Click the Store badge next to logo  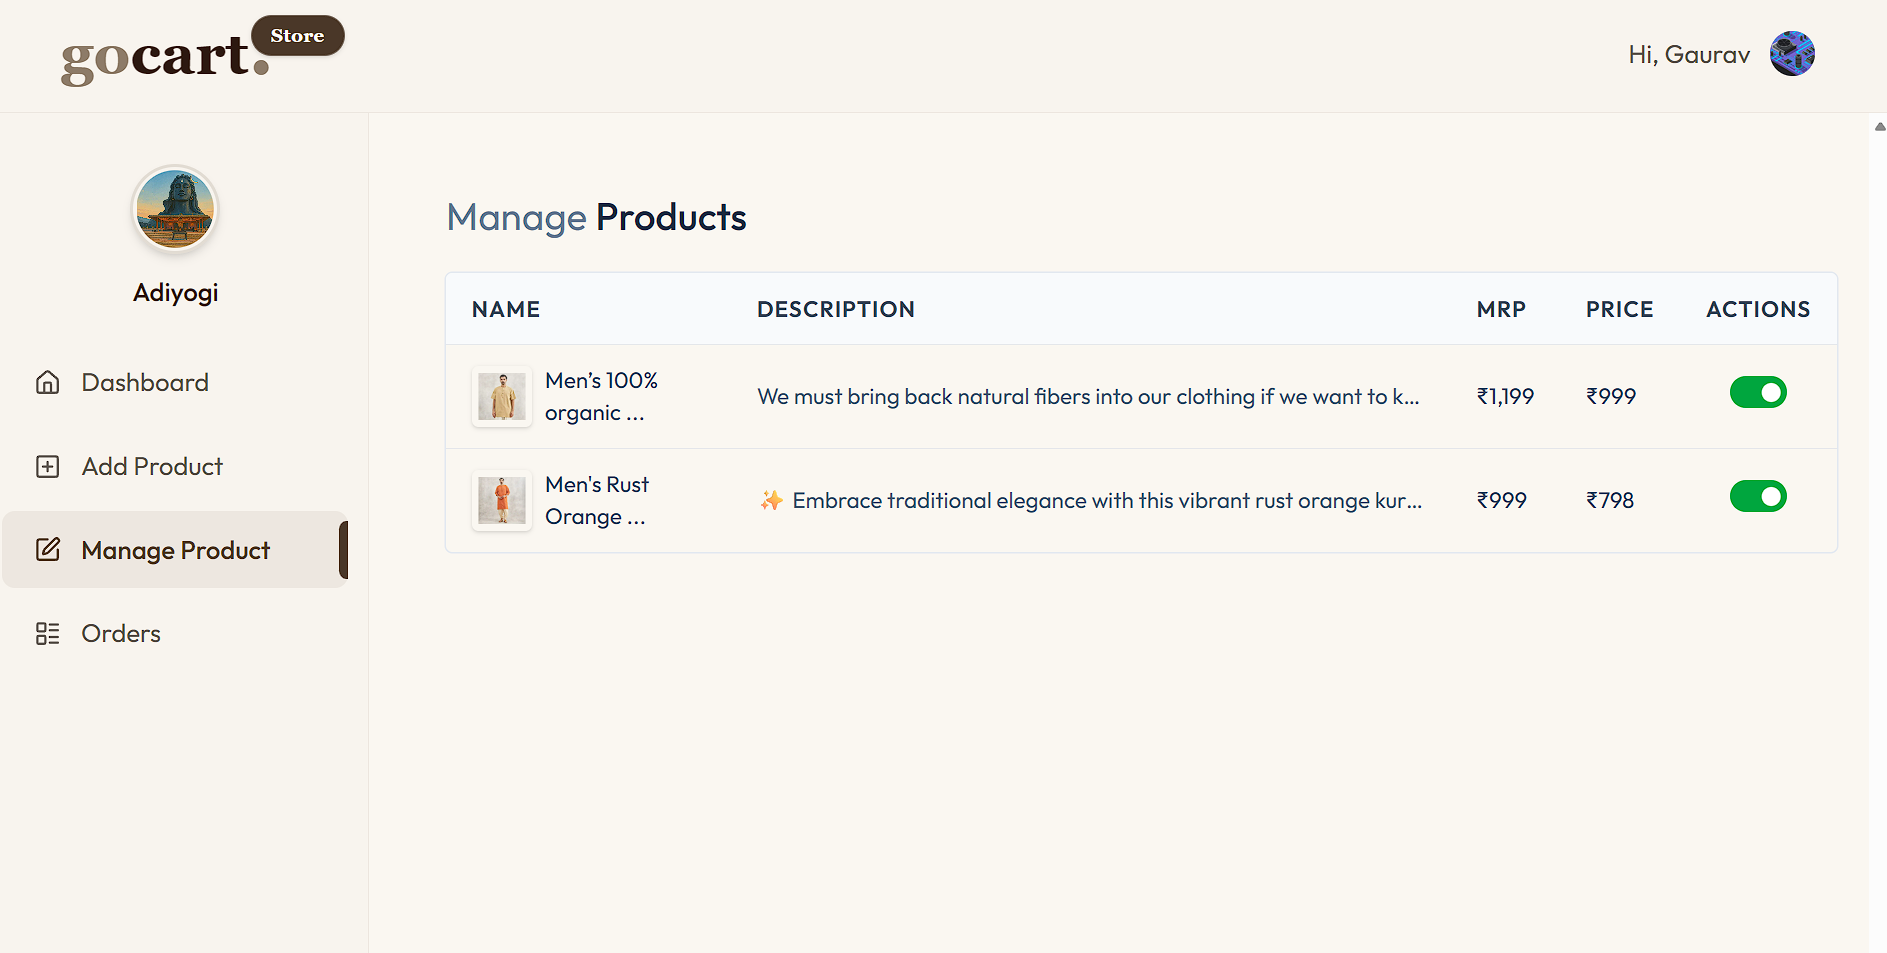[x=298, y=36]
